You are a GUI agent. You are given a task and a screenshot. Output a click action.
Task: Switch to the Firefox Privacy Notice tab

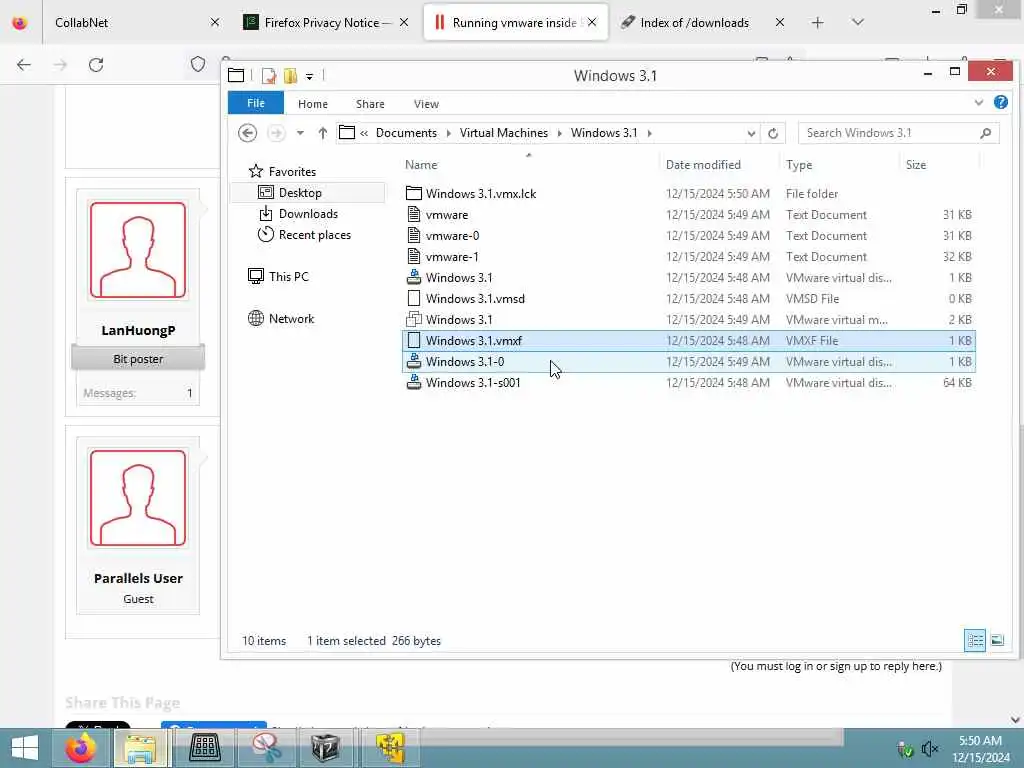[327, 22]
